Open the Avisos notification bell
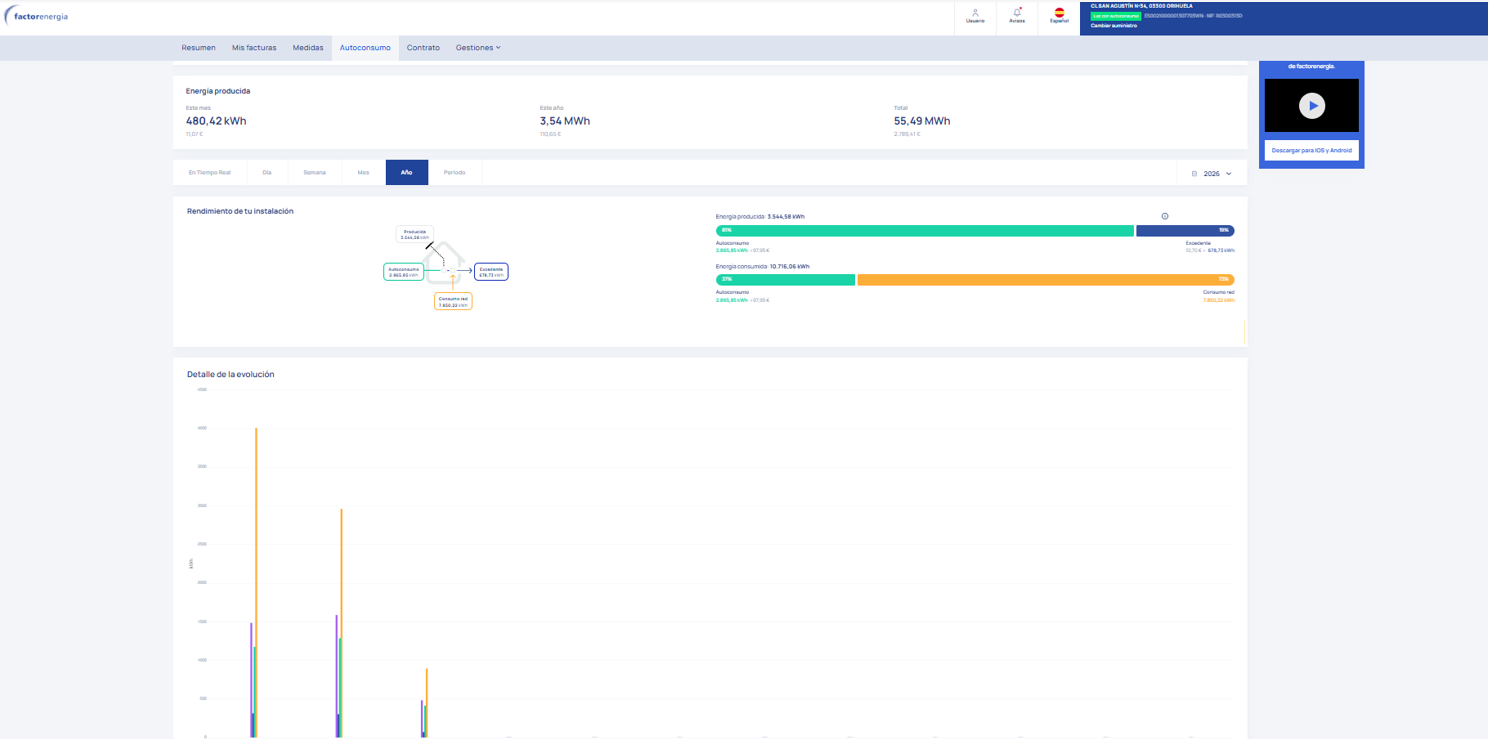Viewport: 1489px width, 739px height. click(x=1017, y=15)
